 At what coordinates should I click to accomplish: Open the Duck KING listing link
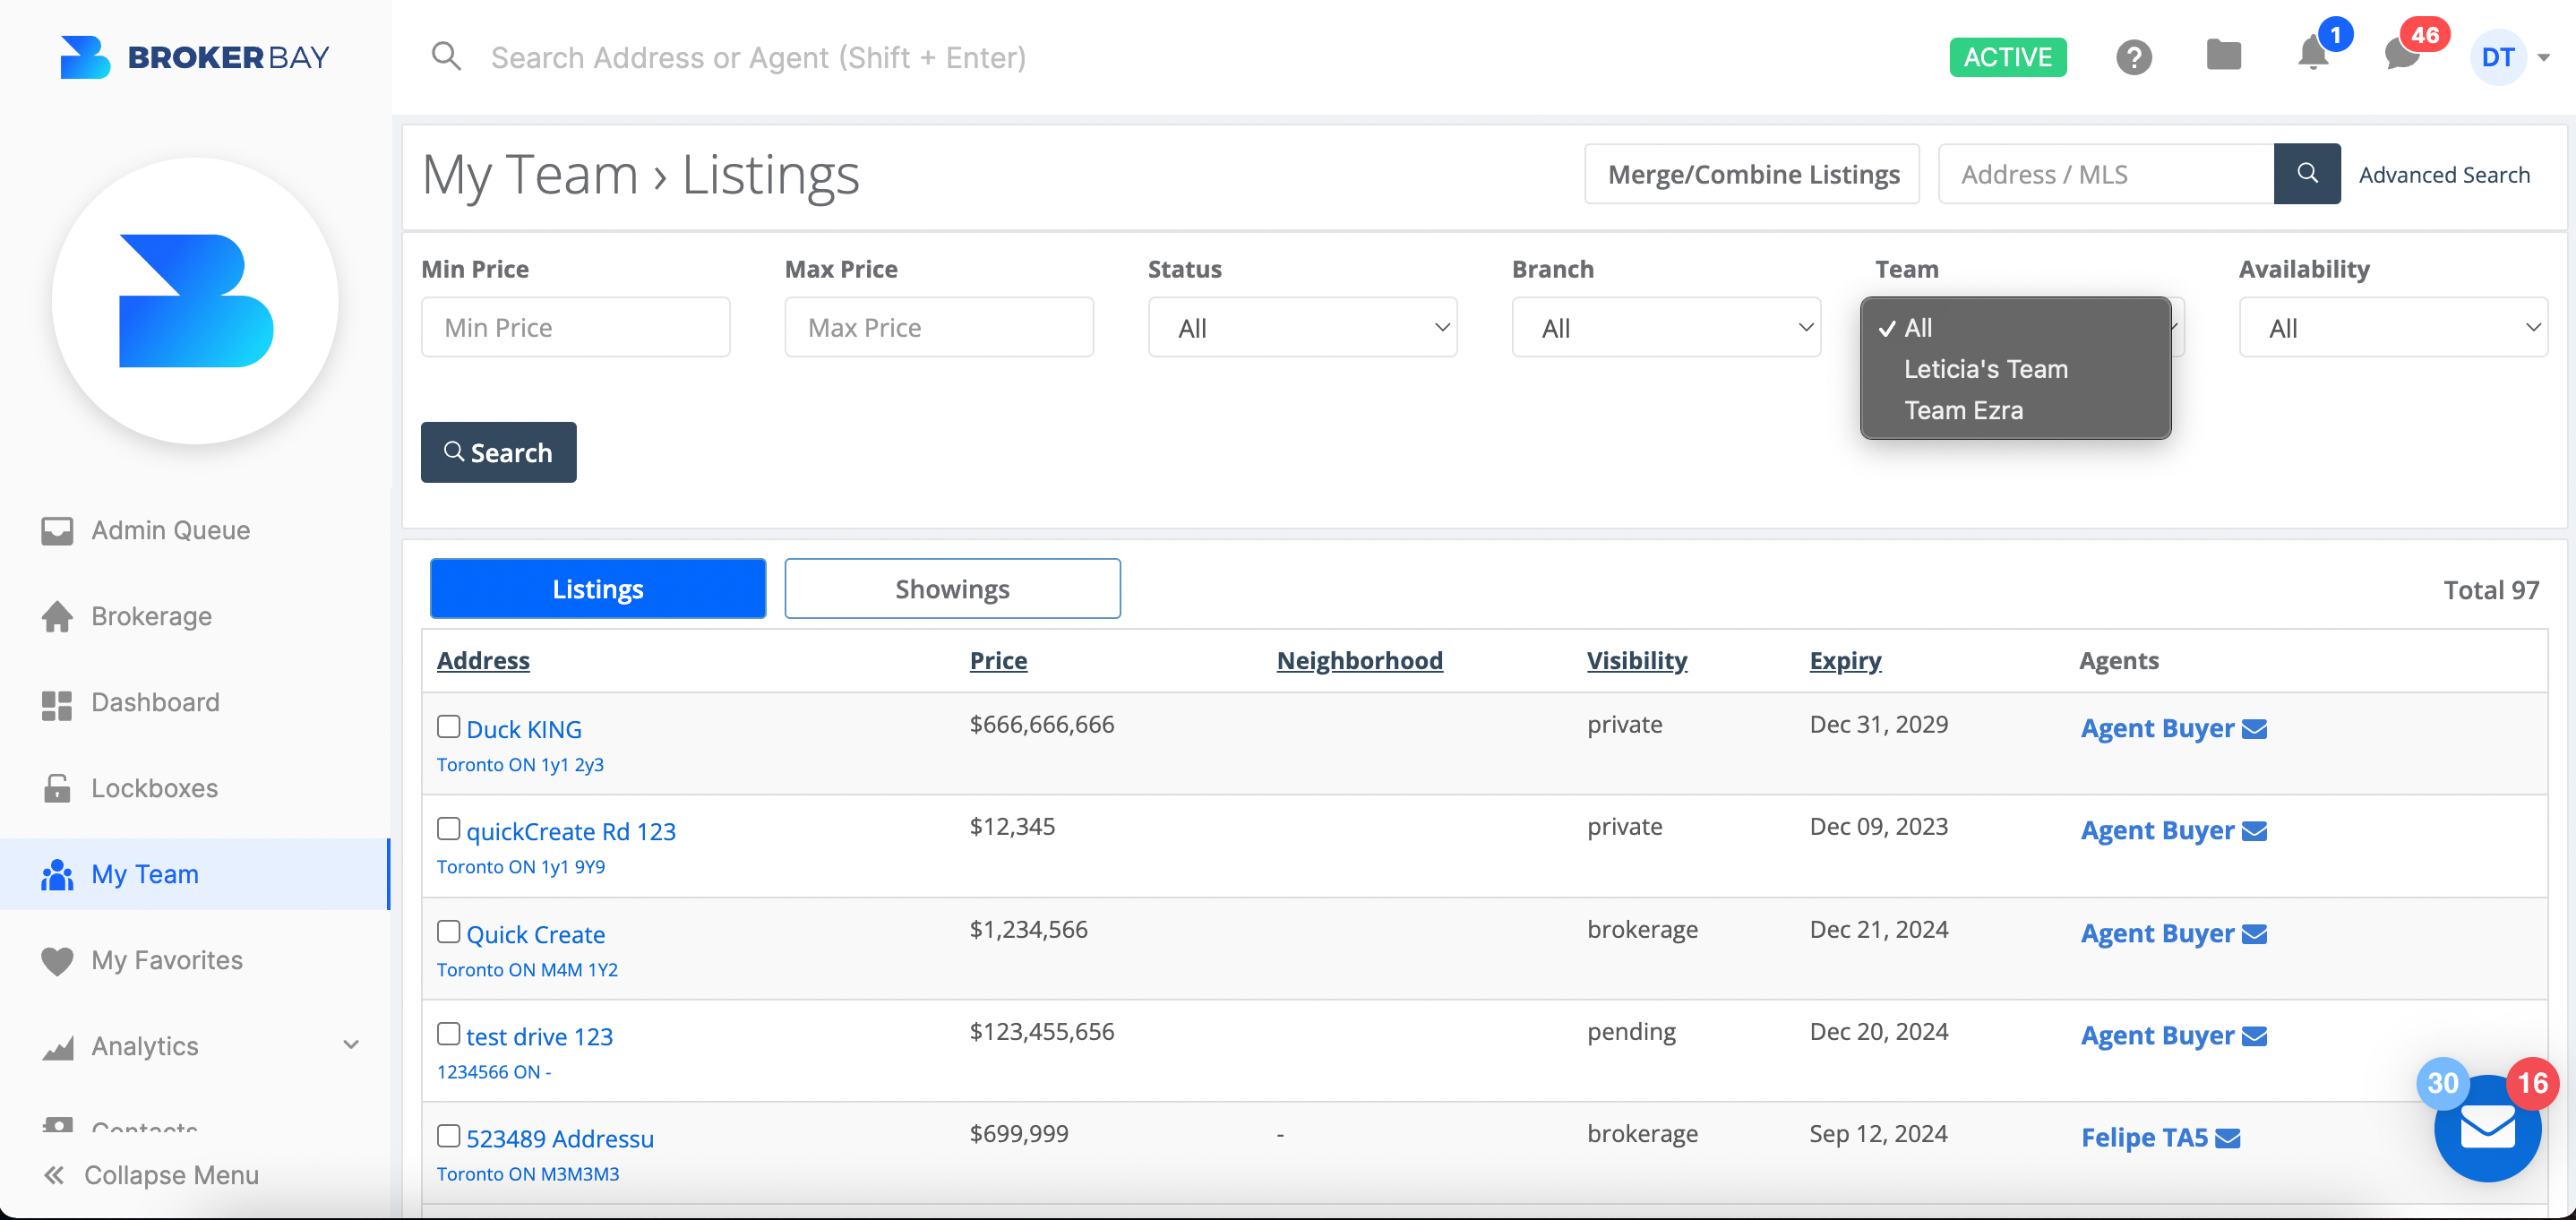pos(524,729)
